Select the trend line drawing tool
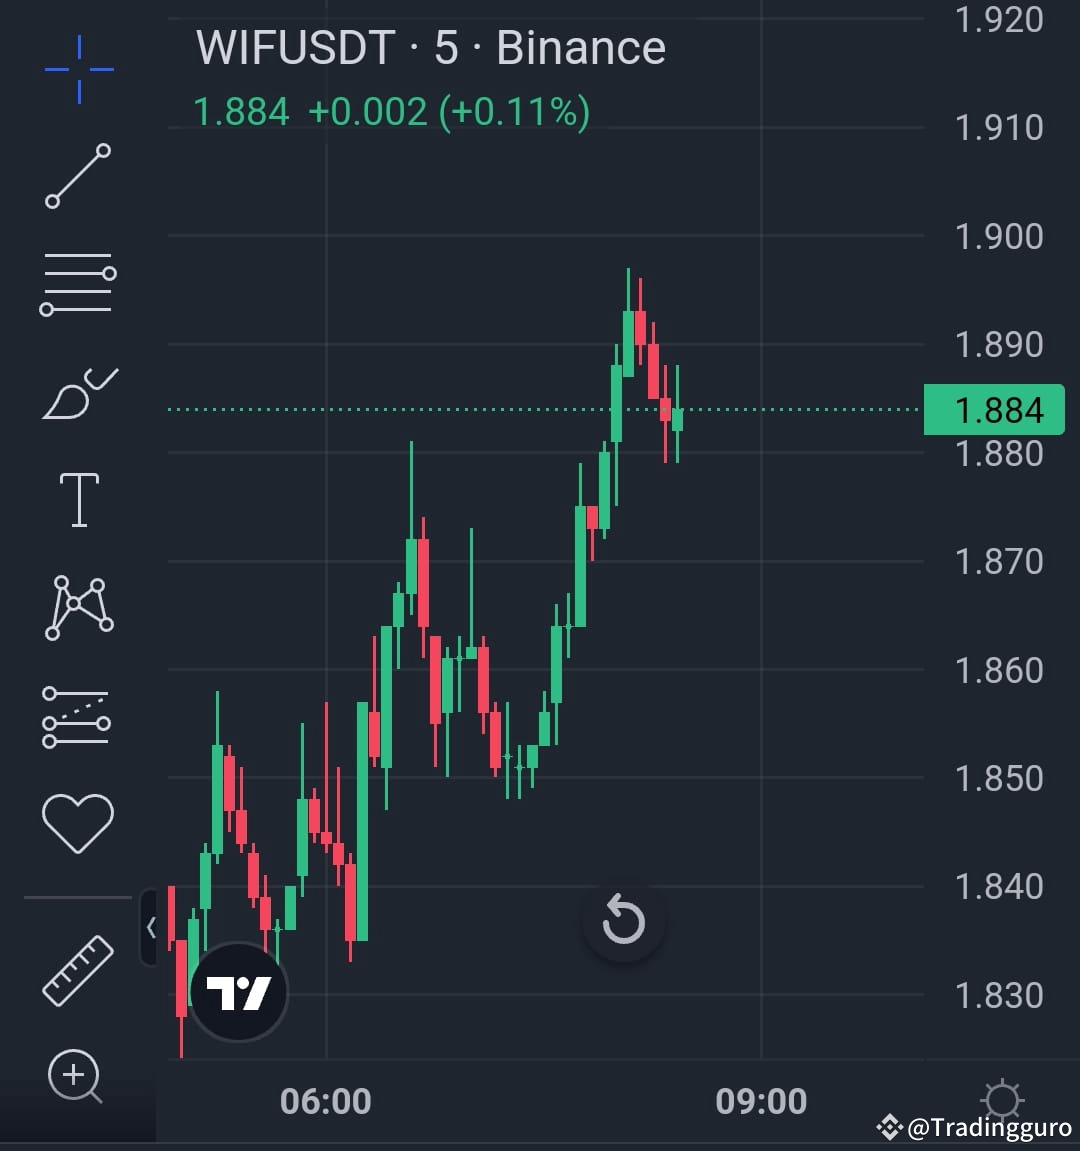Image resolution: width=1080 pixels, height=1151 pixels. coord(78,178)
